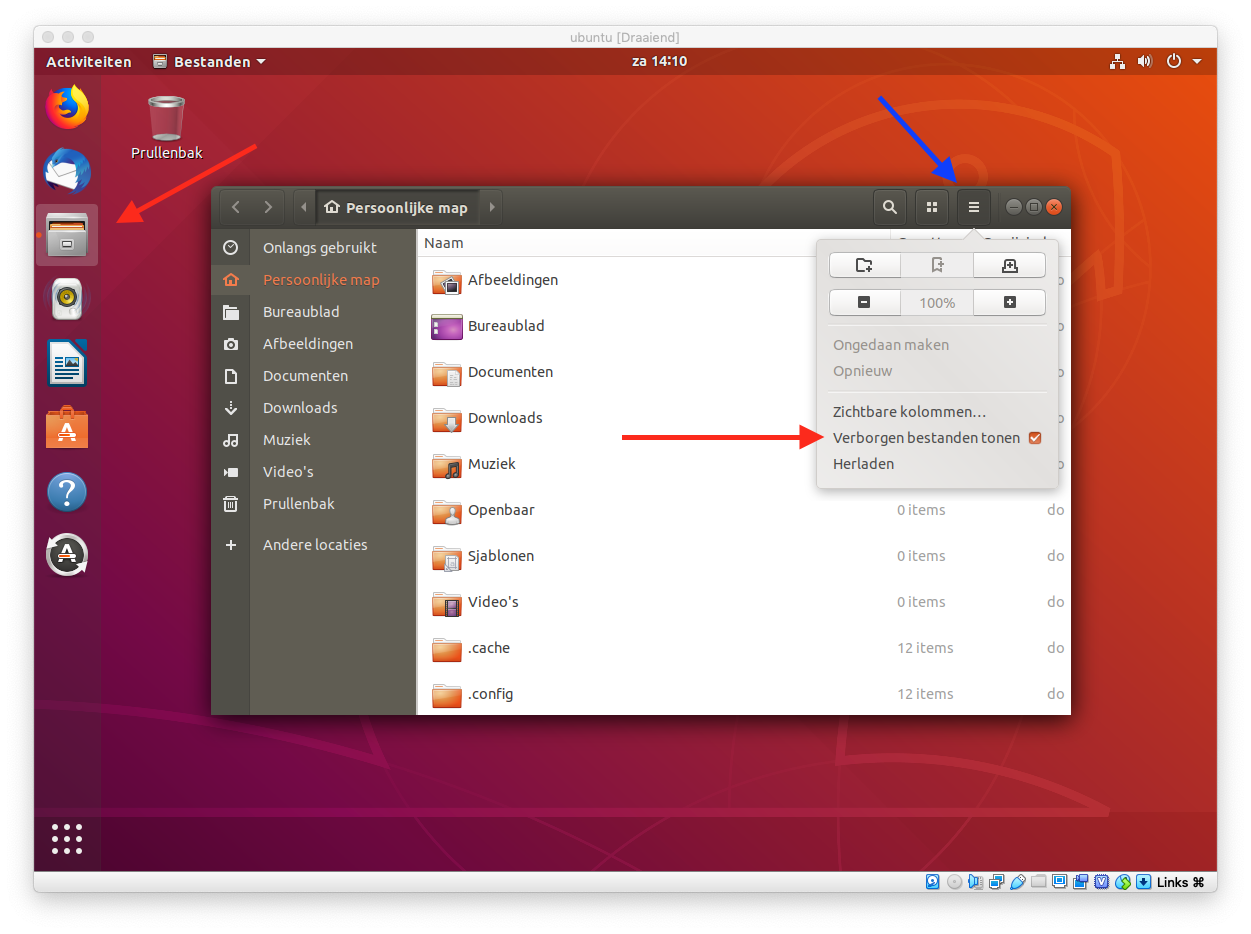Click the hamburger menu button in toolbar
1251x934 pixels.
[973, 207]
